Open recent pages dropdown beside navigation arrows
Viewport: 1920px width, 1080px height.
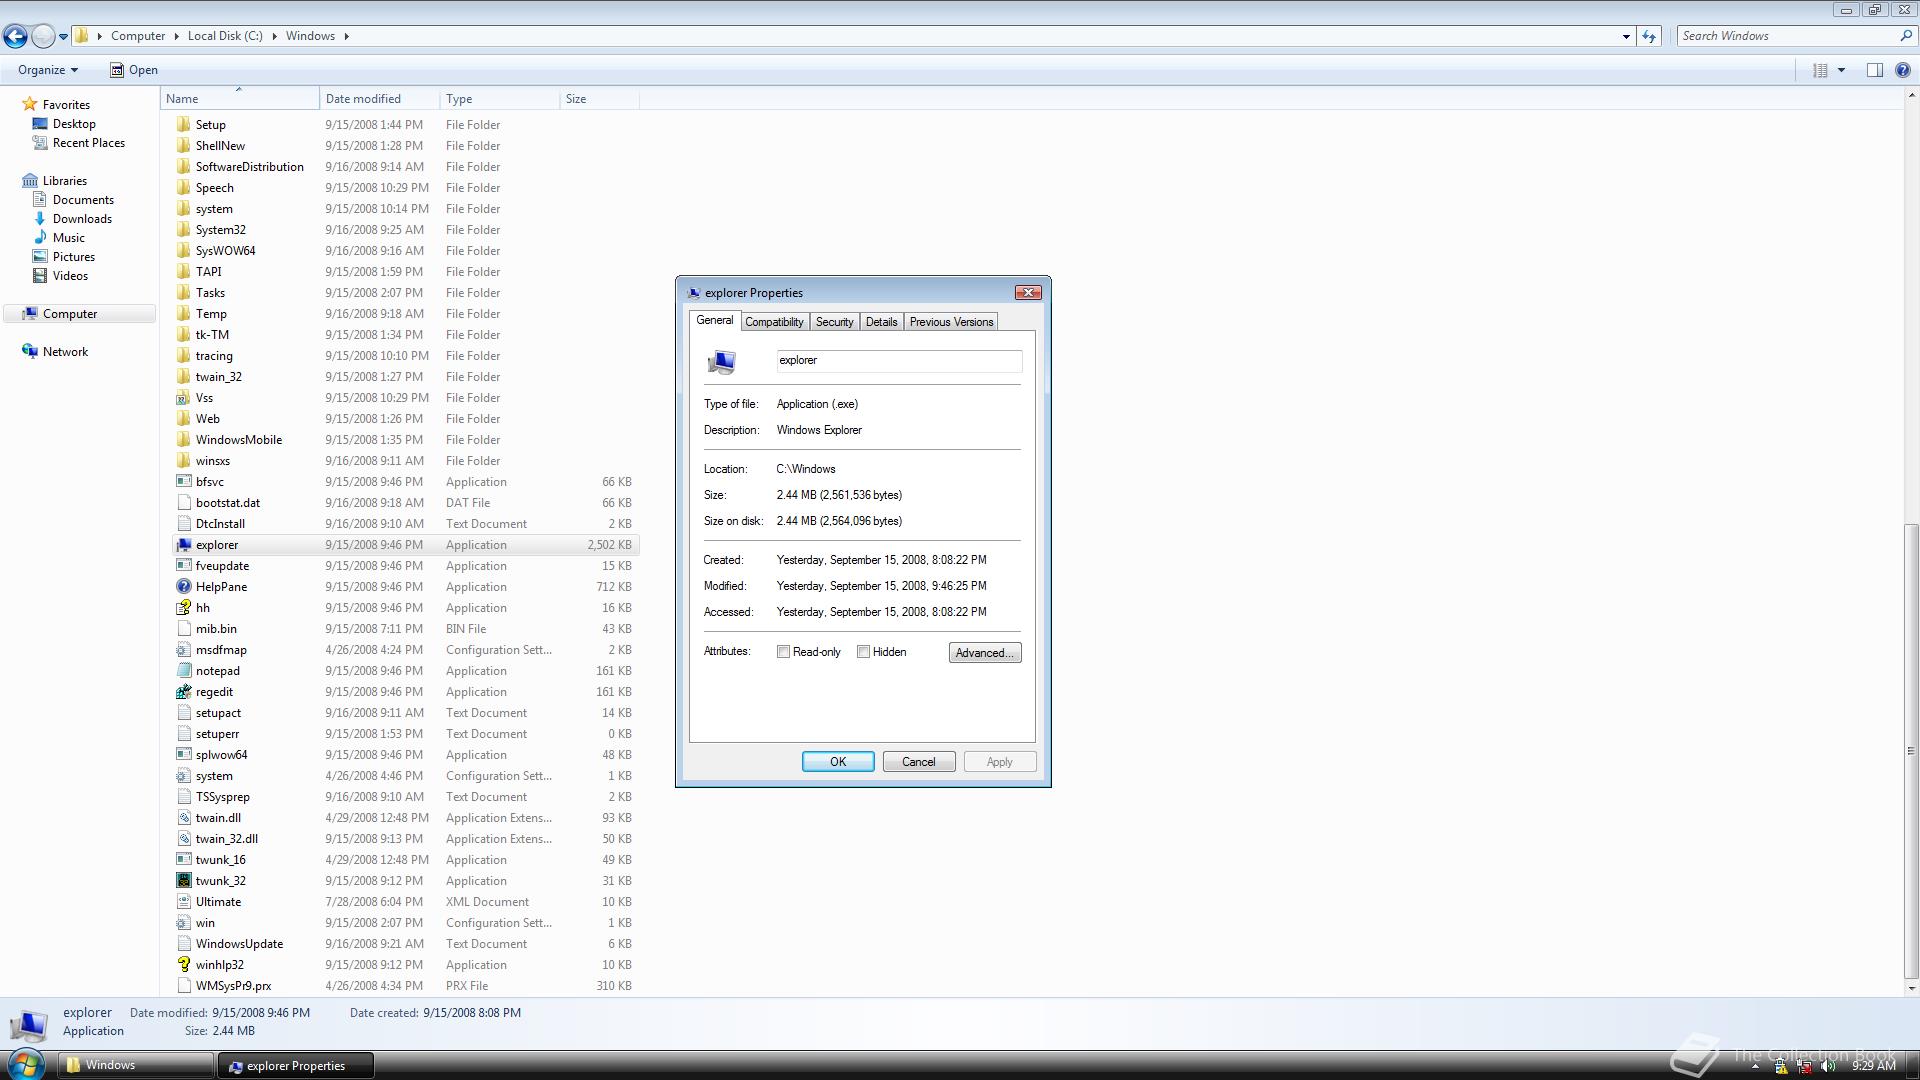(63, 37)
